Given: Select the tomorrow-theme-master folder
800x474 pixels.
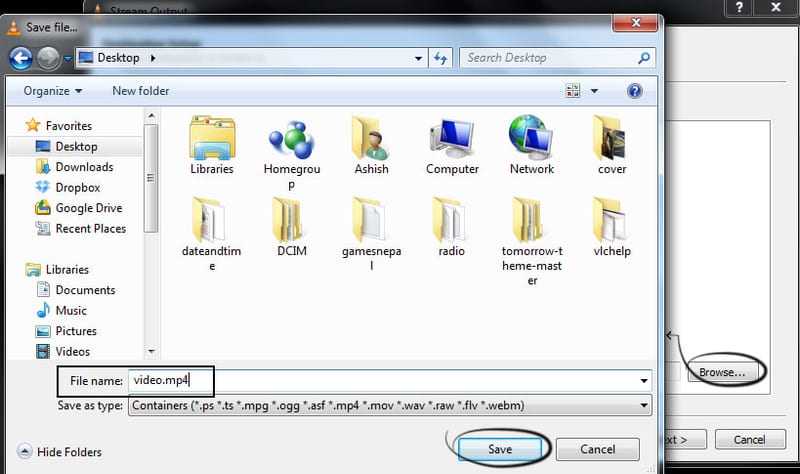Looking at the screenshot, I should (529, 220).
